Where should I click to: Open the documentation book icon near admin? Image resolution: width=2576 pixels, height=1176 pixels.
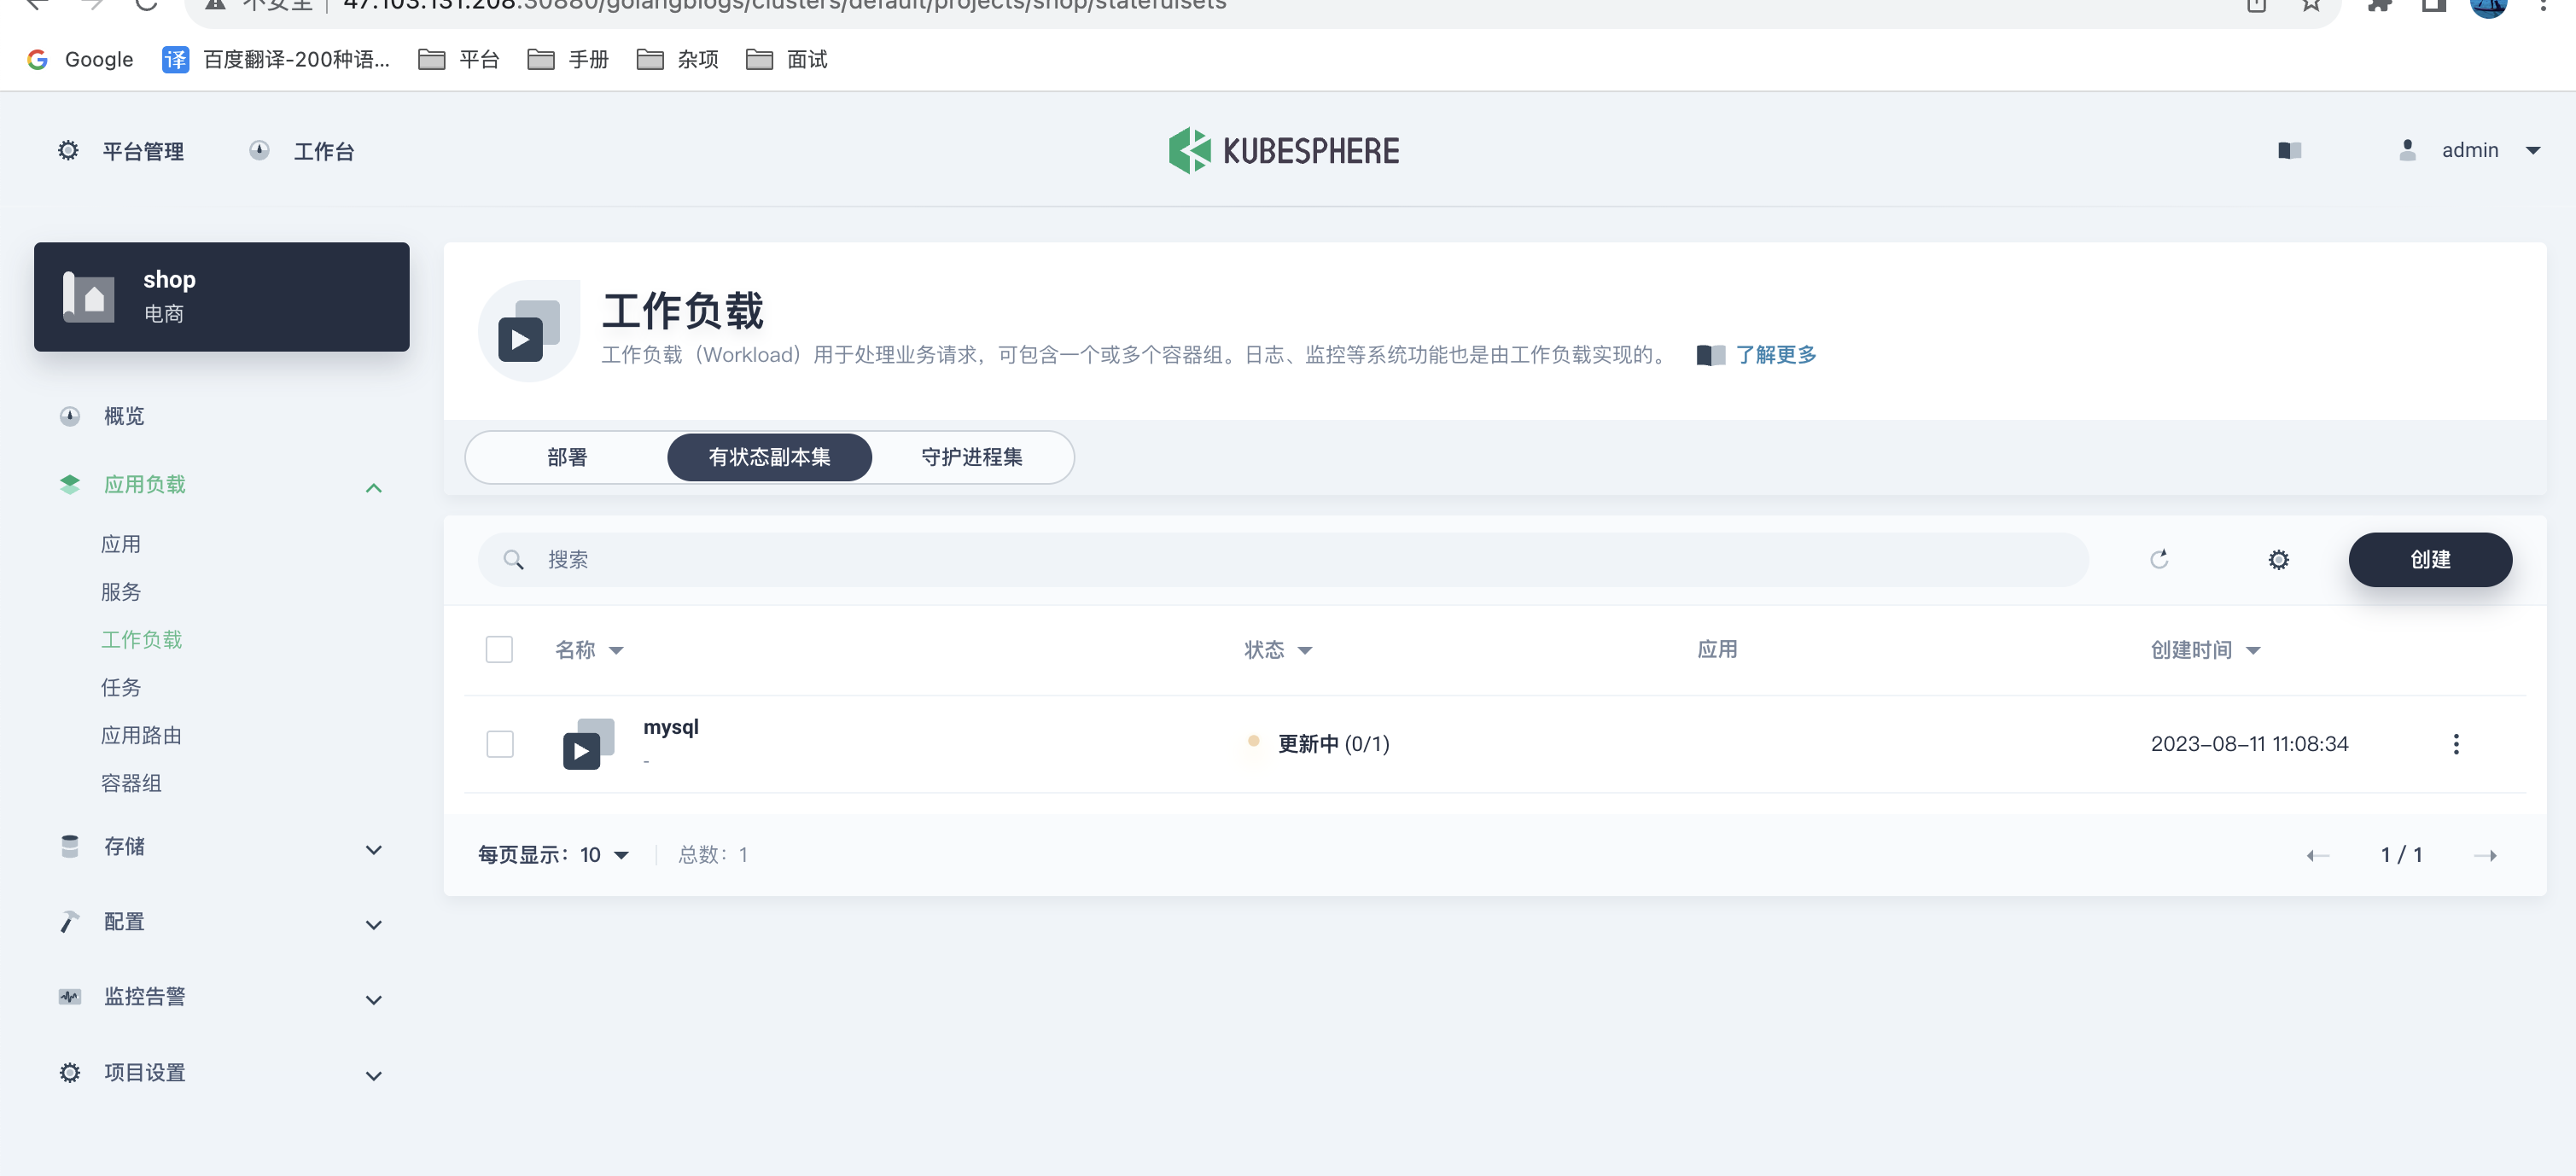point(2290,150)
